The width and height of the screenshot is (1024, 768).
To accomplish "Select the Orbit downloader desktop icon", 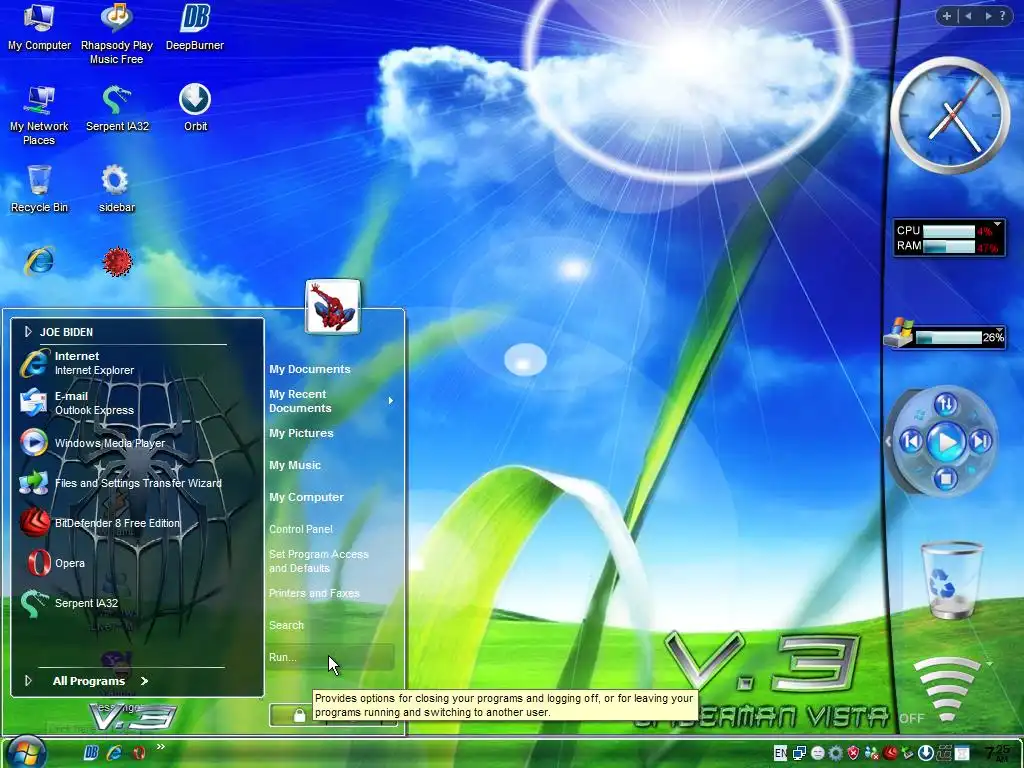I will 195,108.
